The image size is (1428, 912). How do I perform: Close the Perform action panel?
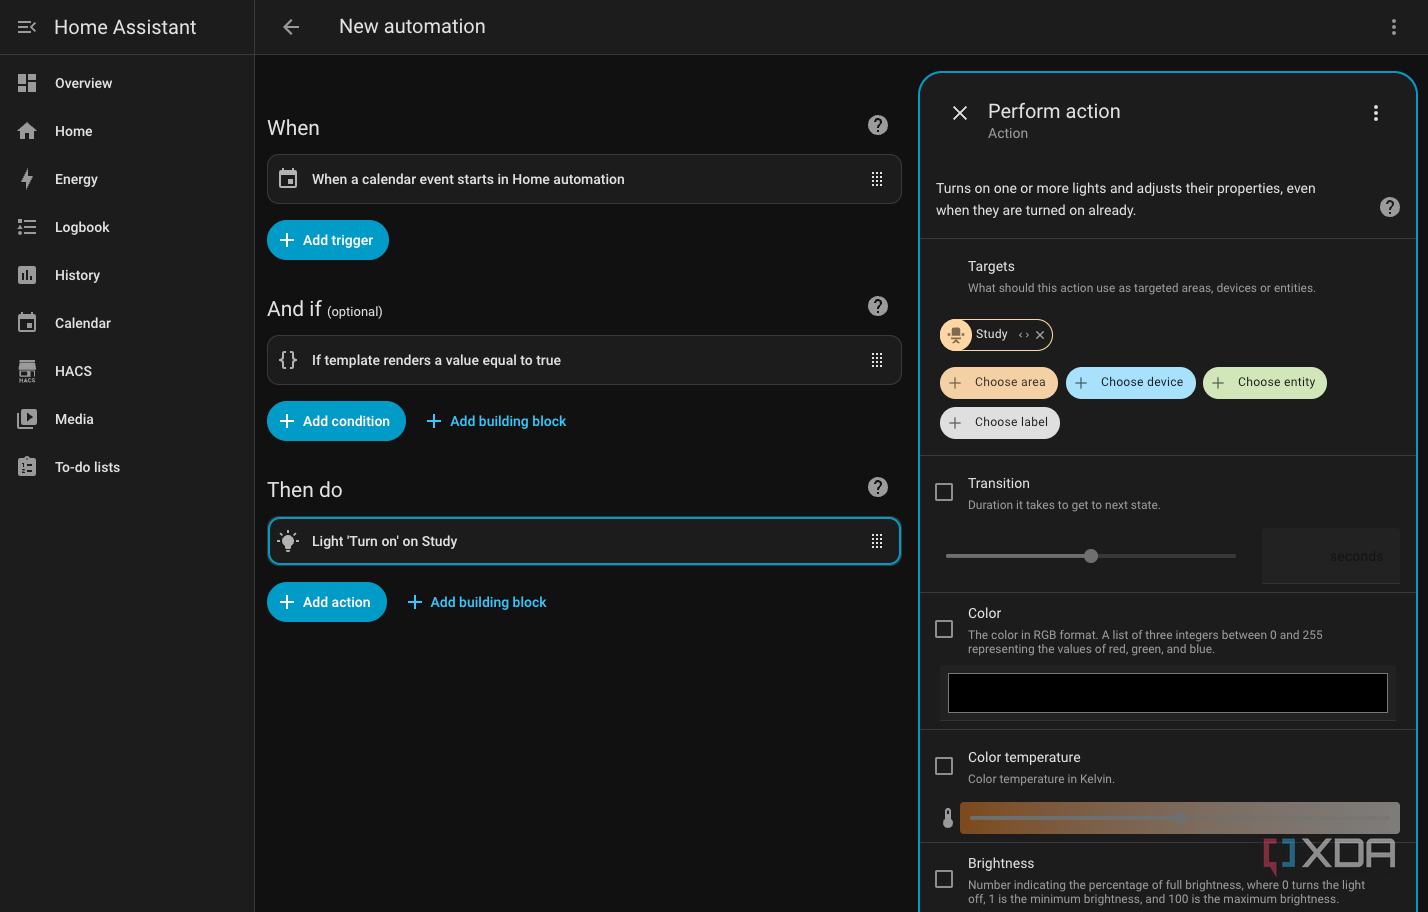(x=960, y=113)
